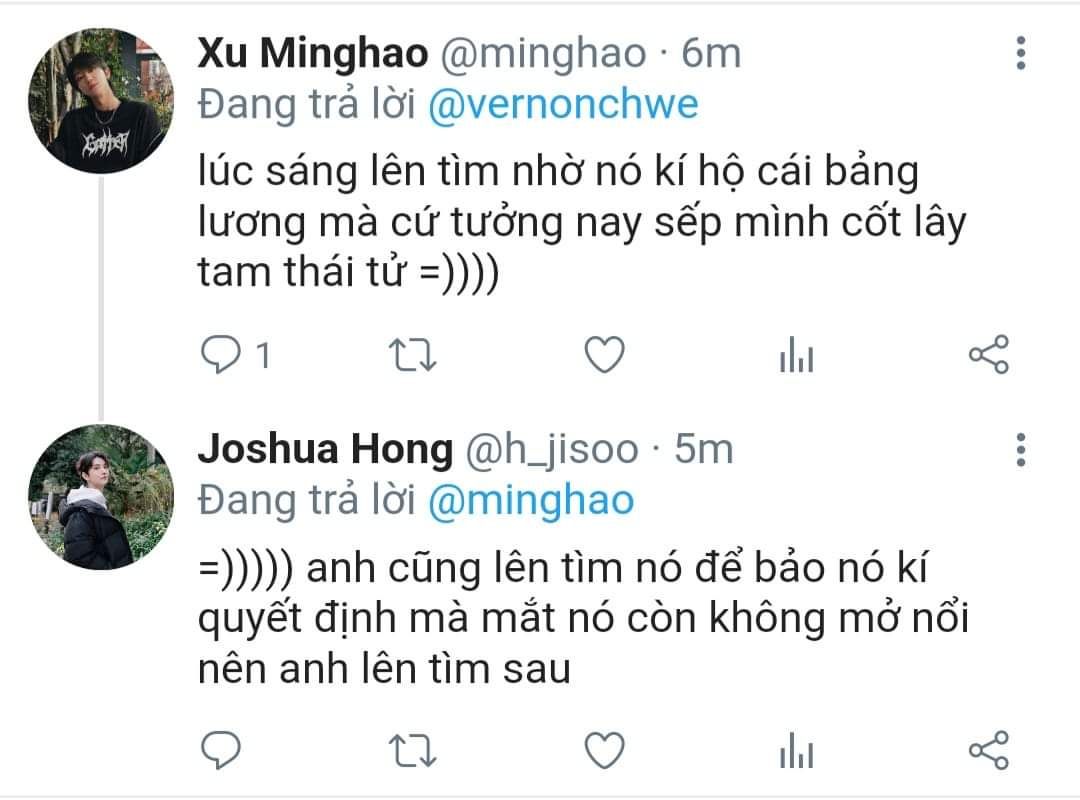Open more options for Xu Minghao's tweet
1080x800 pixels.
1021,53
